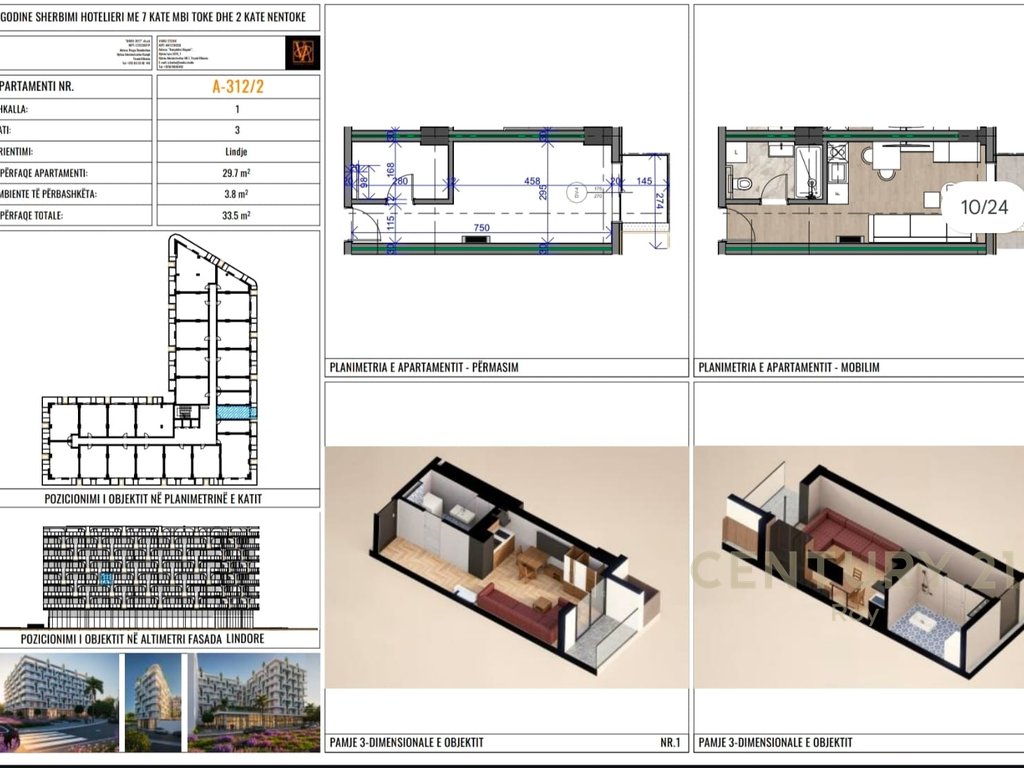Screen dimensions: 1024x768
Task: Select the blue highlighted unit on floor layout
Action: (236, 411)
